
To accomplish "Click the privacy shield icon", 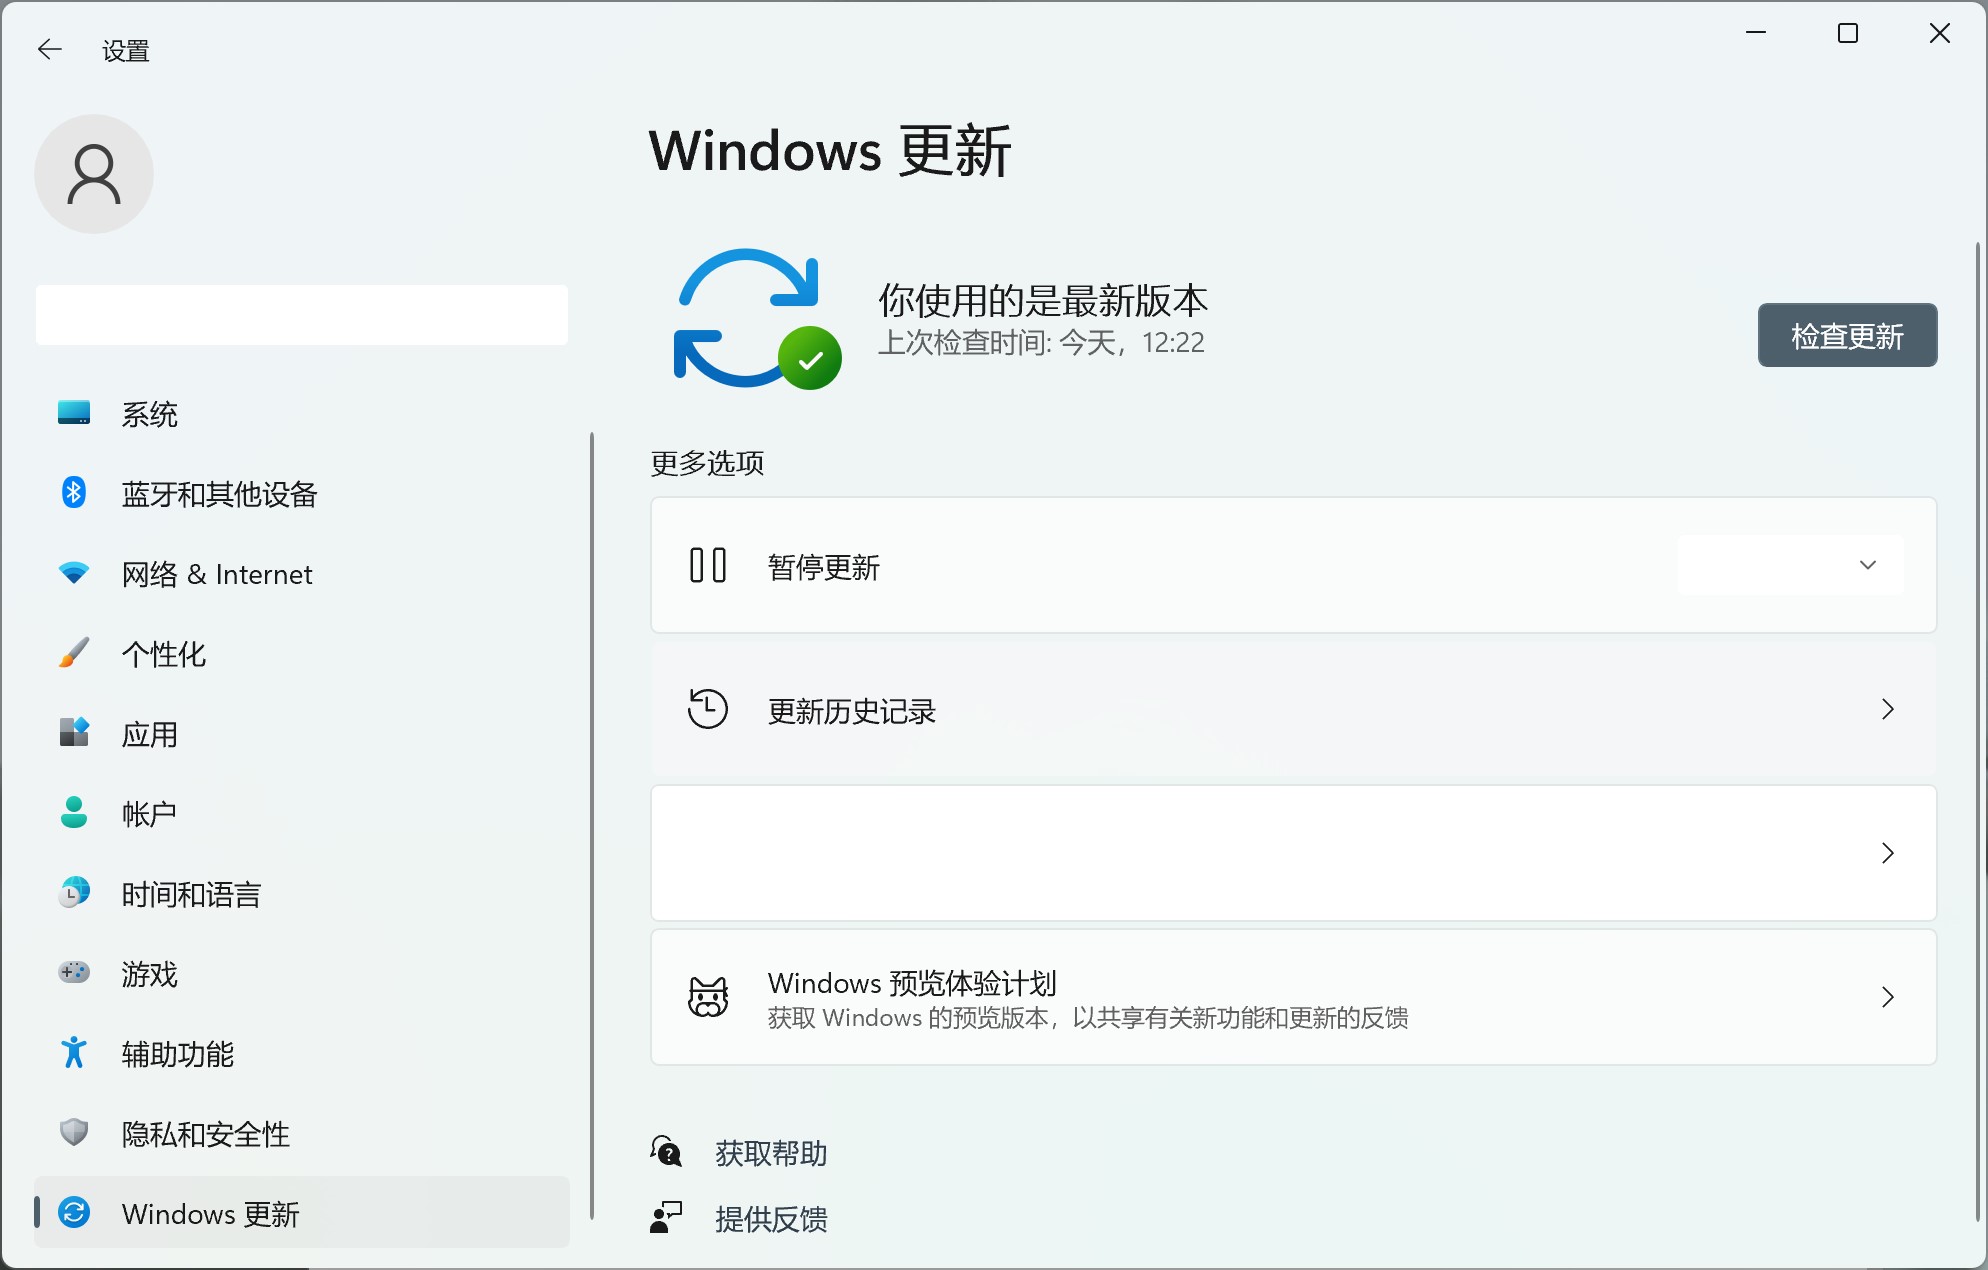I will (x=74, y=1133).
